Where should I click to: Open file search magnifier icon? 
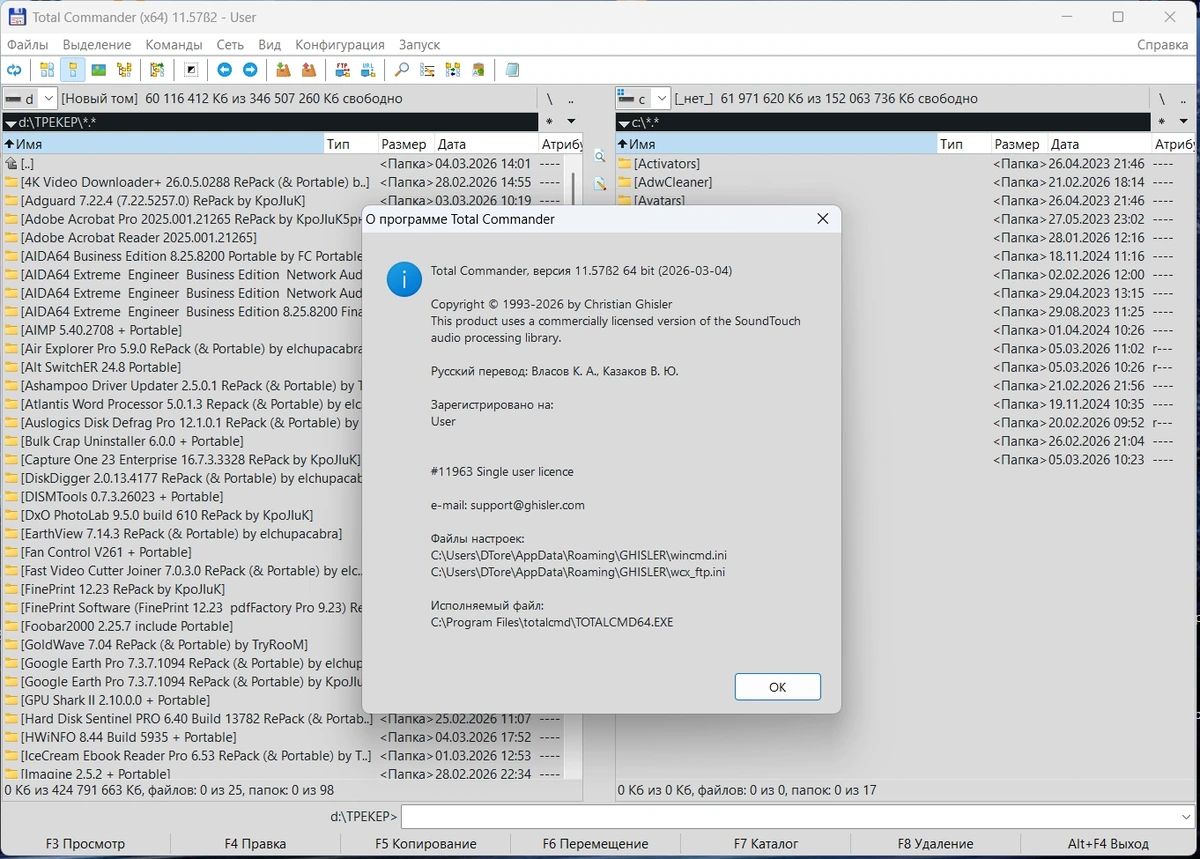click(401, 70)
